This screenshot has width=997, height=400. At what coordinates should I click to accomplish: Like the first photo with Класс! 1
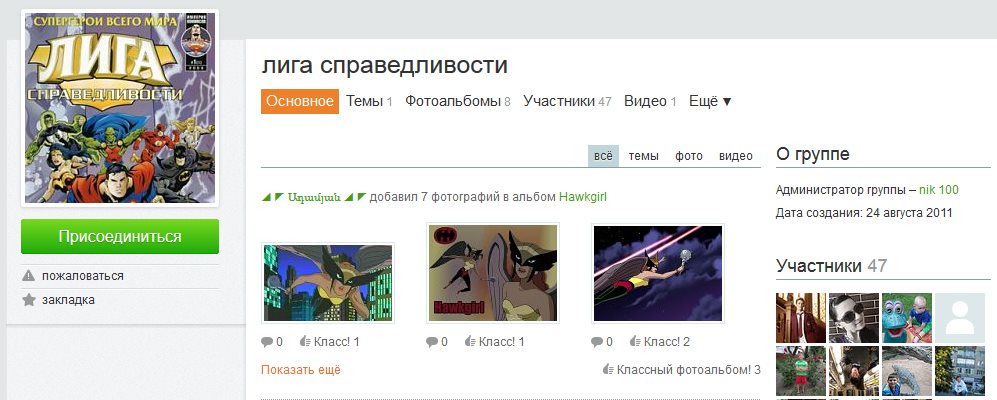329,342
